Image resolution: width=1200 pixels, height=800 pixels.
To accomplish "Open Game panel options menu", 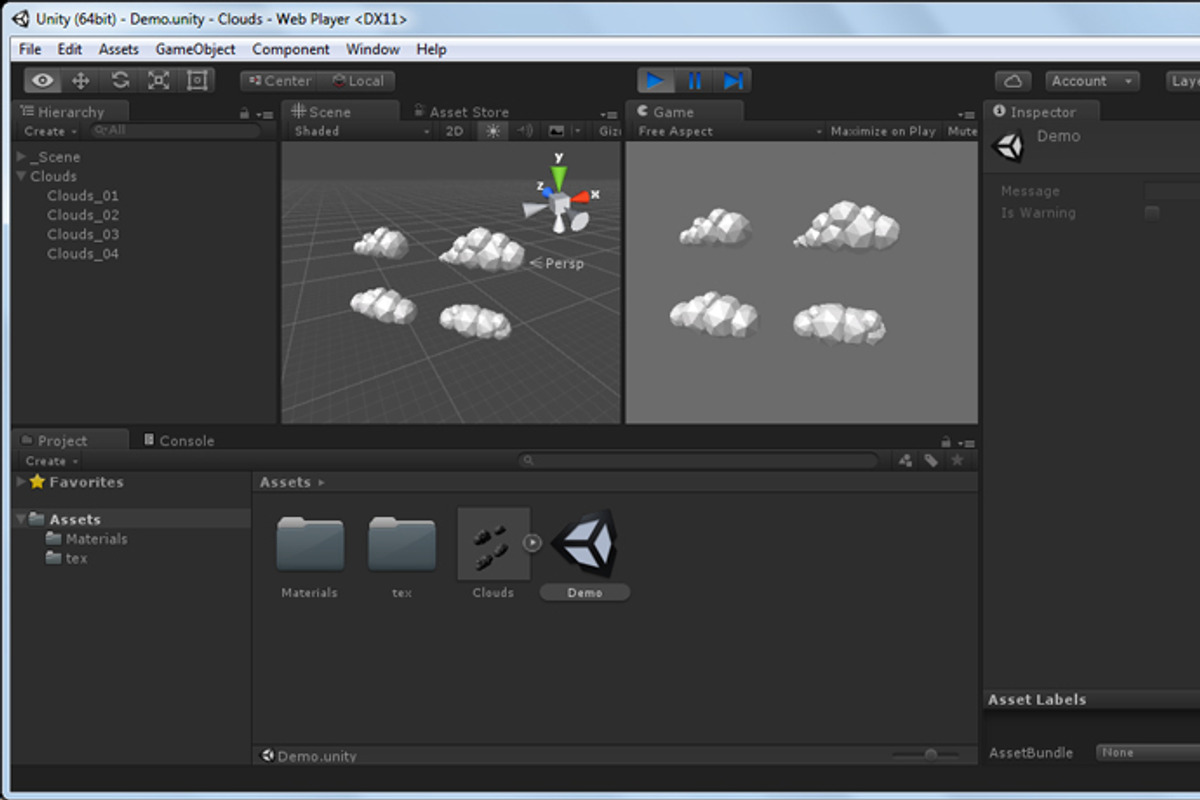I will [966, 115].
